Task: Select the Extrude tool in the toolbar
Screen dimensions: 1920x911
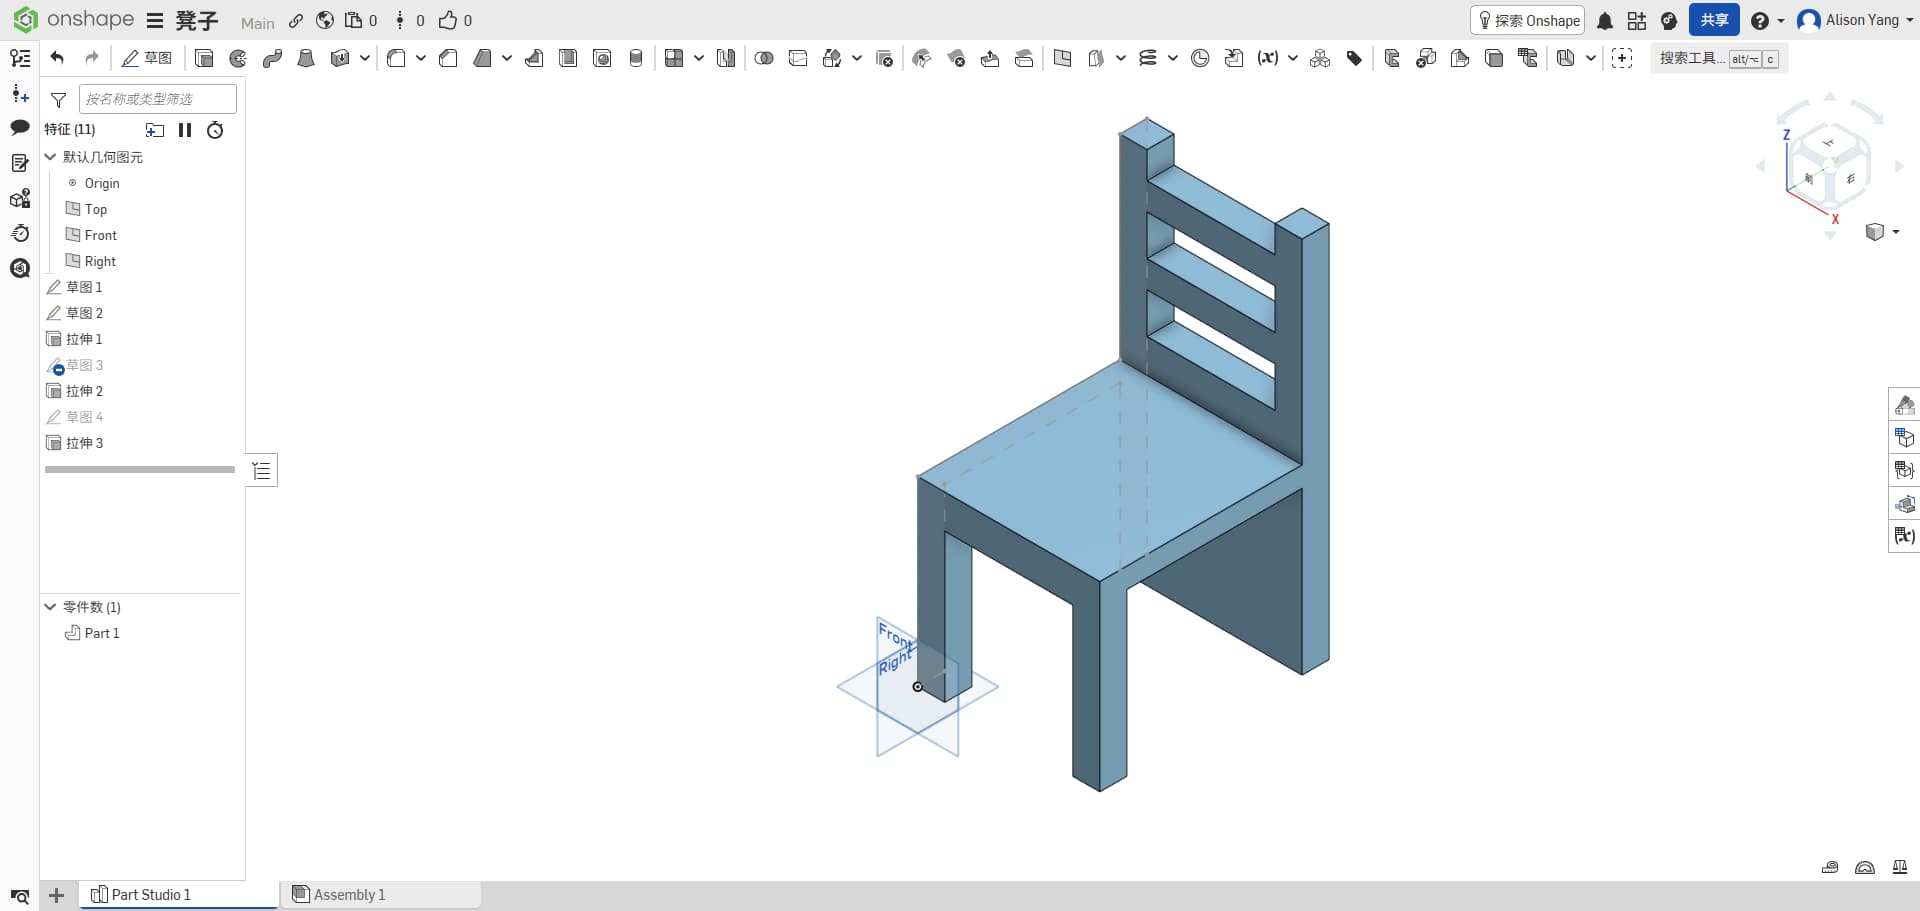Action: pos(204,58)
